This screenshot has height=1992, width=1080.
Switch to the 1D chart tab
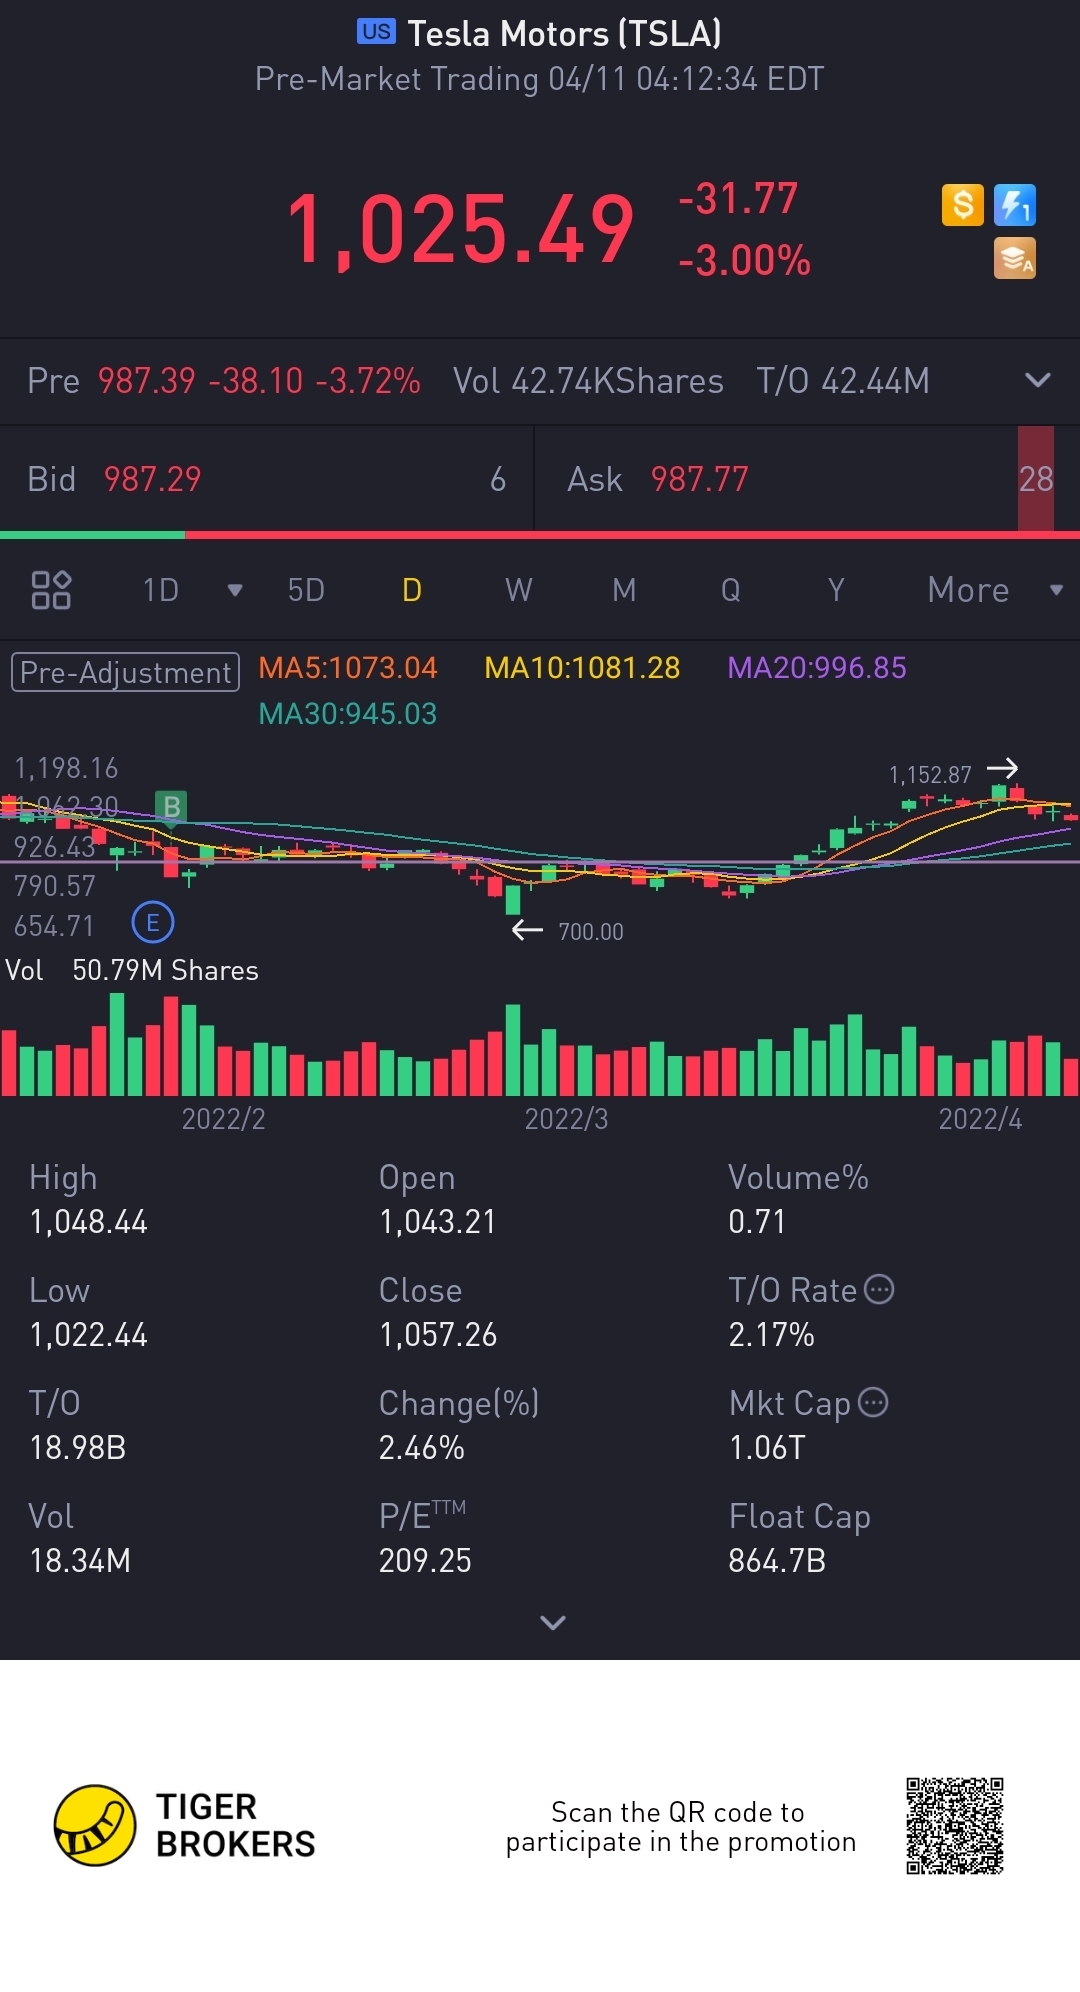(x=160, y=590)
